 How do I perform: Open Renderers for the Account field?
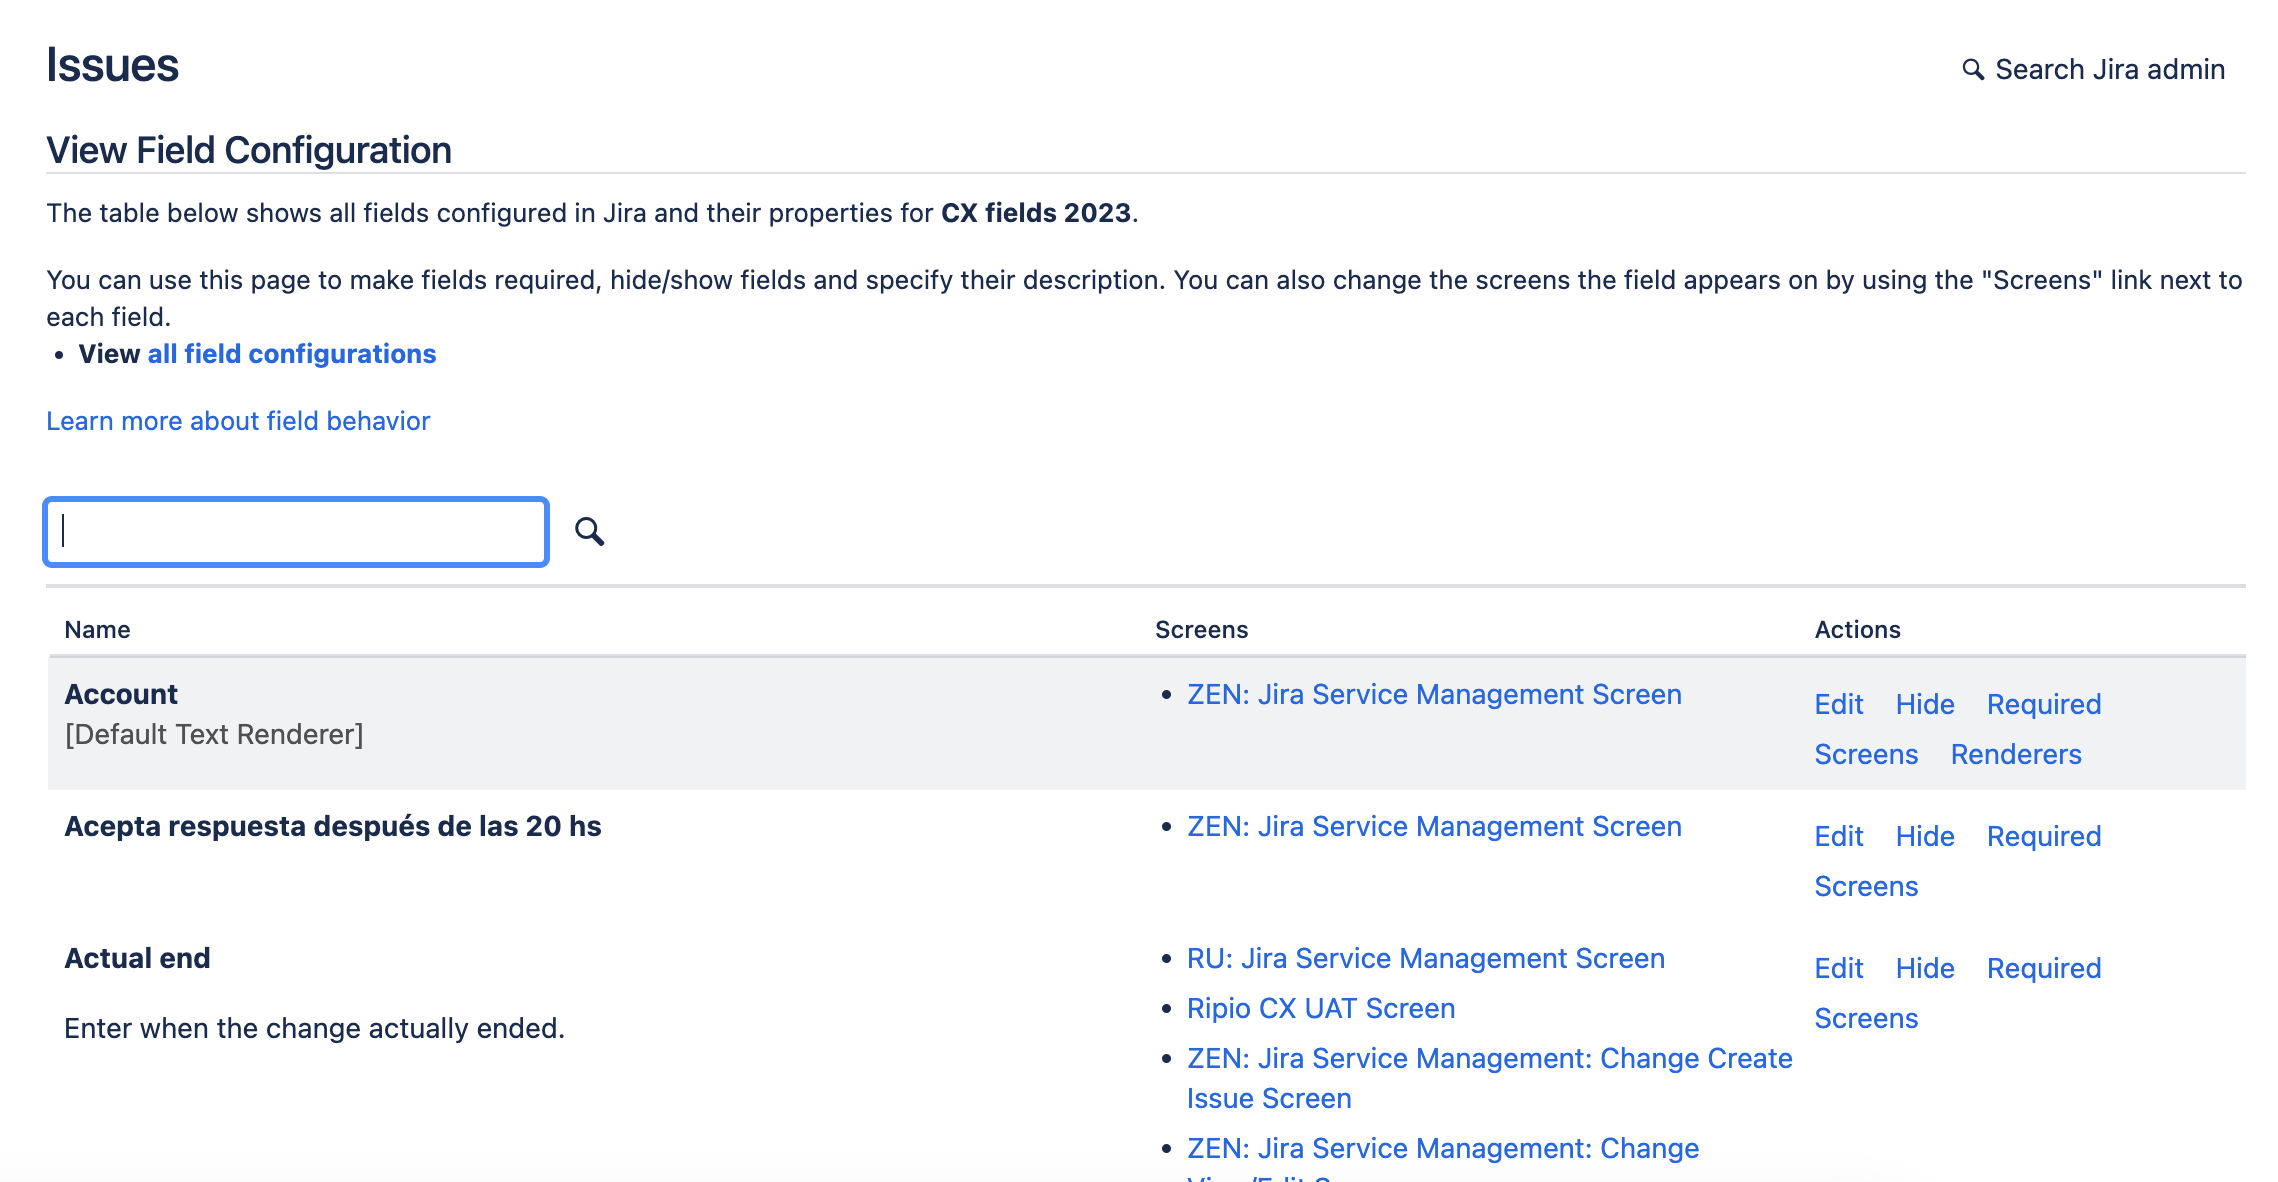click(2016, 754)
